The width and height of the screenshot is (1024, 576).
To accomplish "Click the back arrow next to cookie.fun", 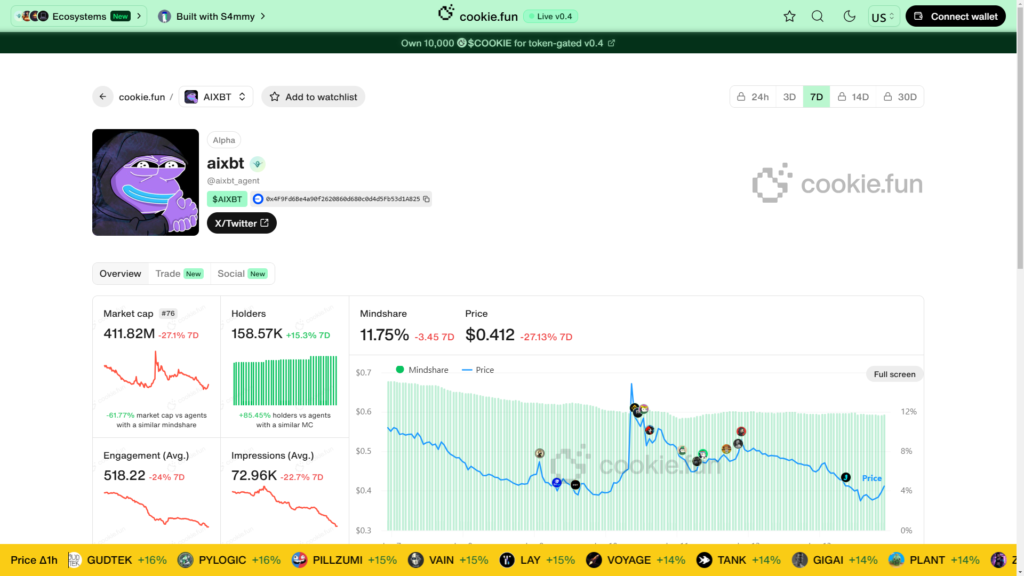I will point(102,96).
